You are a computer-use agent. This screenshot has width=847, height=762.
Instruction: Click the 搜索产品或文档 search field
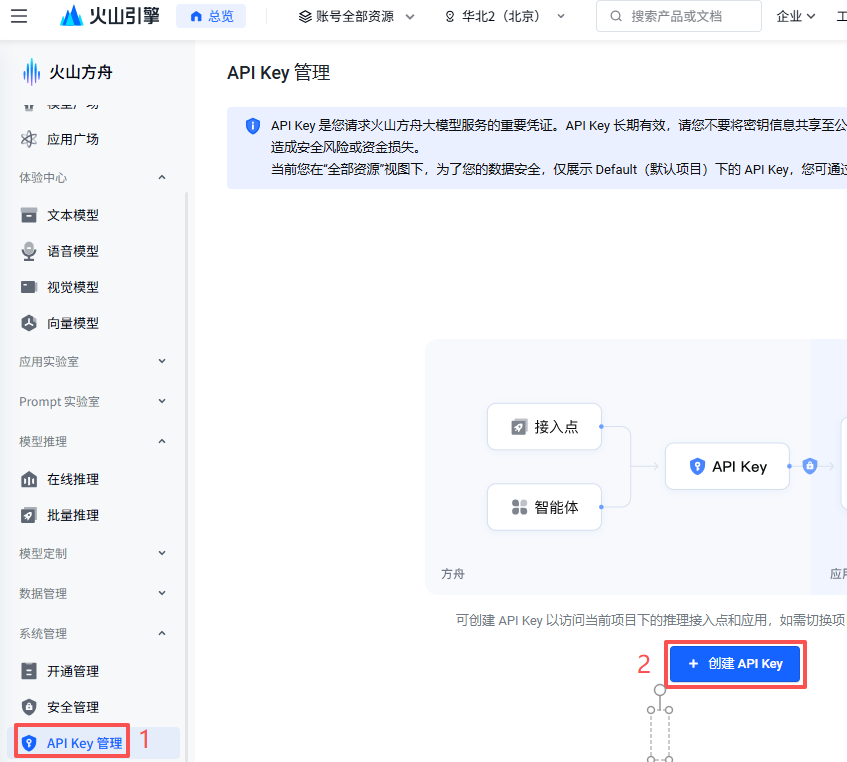(678, 16)
